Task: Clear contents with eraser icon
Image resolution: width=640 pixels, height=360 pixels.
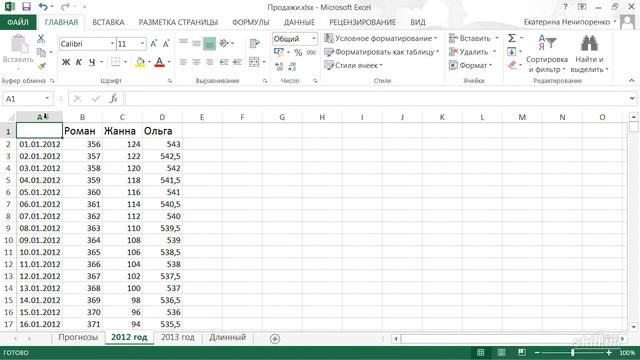Action: (x=512, y=65)
